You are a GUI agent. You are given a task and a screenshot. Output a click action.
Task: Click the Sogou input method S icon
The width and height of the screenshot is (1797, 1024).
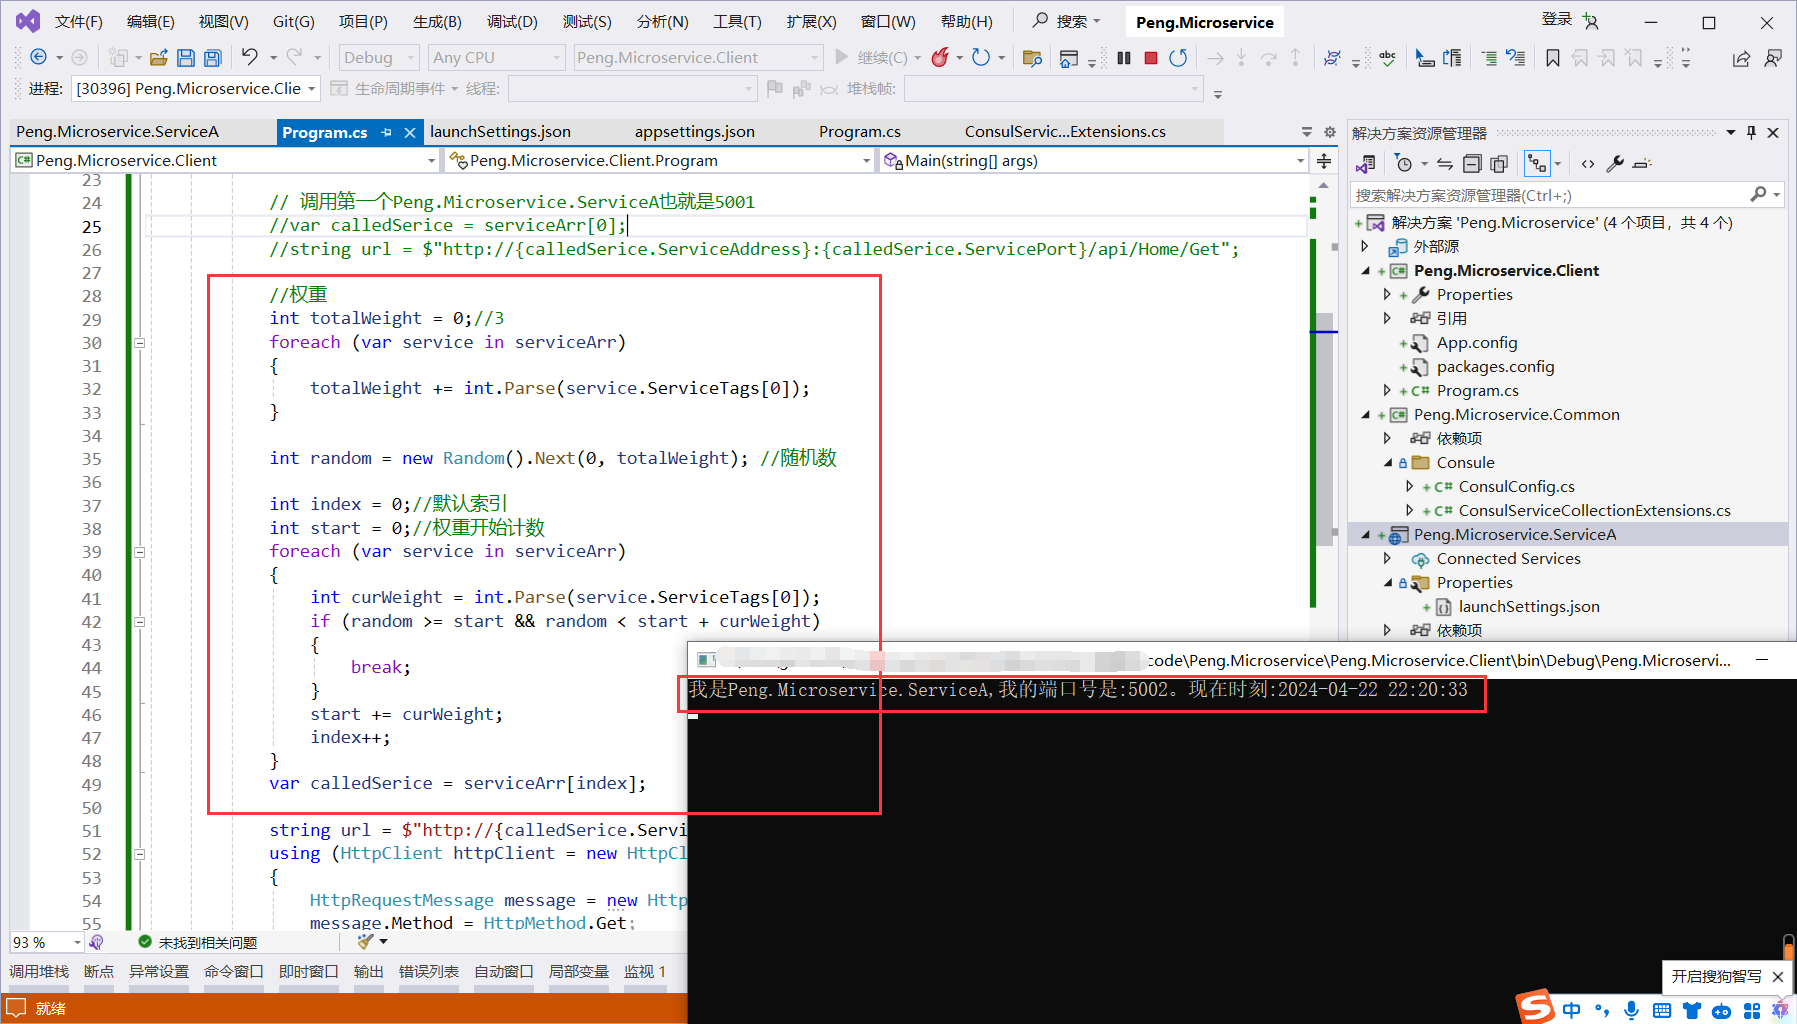click(1535, 1006)
